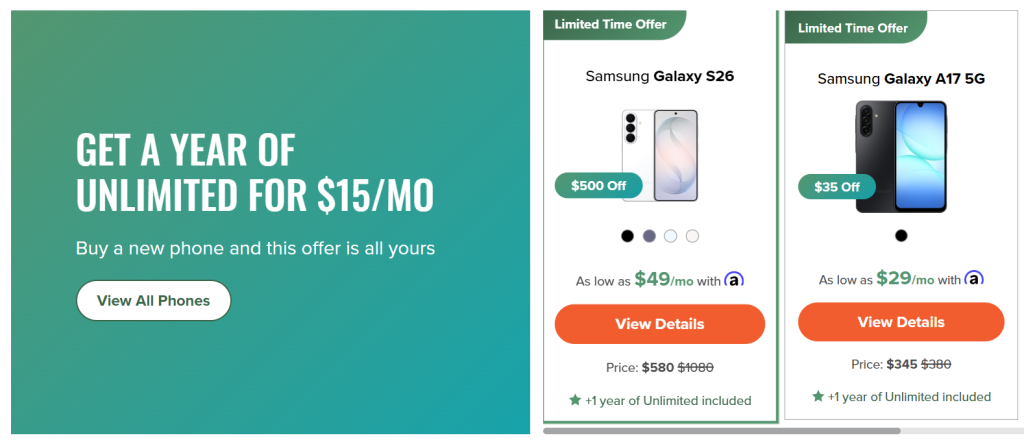Click the Limited Time Offer tag on Galaxy S26

pyautogui.click(x=610, y=24)
